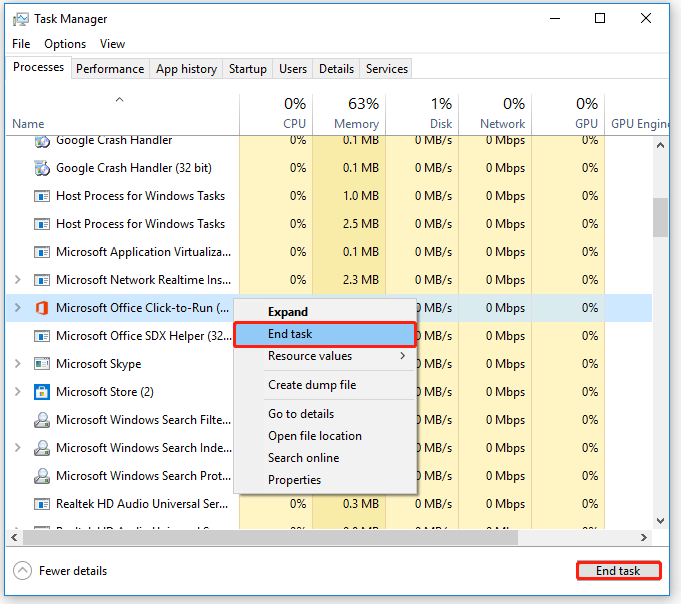The width and height of the screenshot is (681, 604).
Task: Click the horizontal scrollbar right arrow
Action: point(644,538)
